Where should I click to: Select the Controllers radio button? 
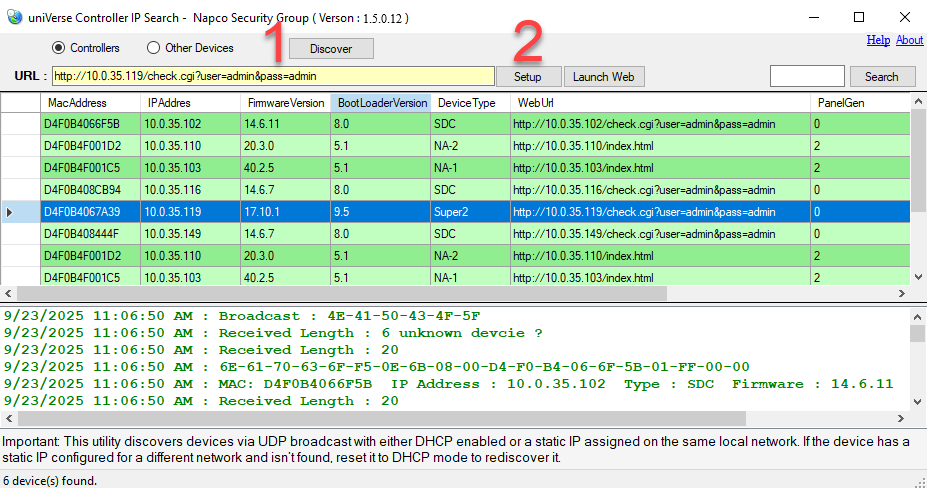pyautogui.click(x=58, y=48)
